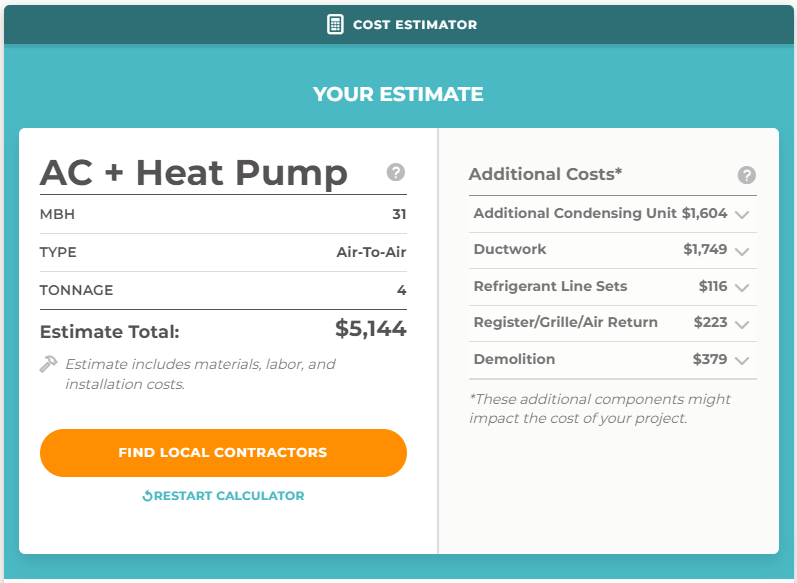Click the Estimate Total amount $5,144

click(371, 328)
